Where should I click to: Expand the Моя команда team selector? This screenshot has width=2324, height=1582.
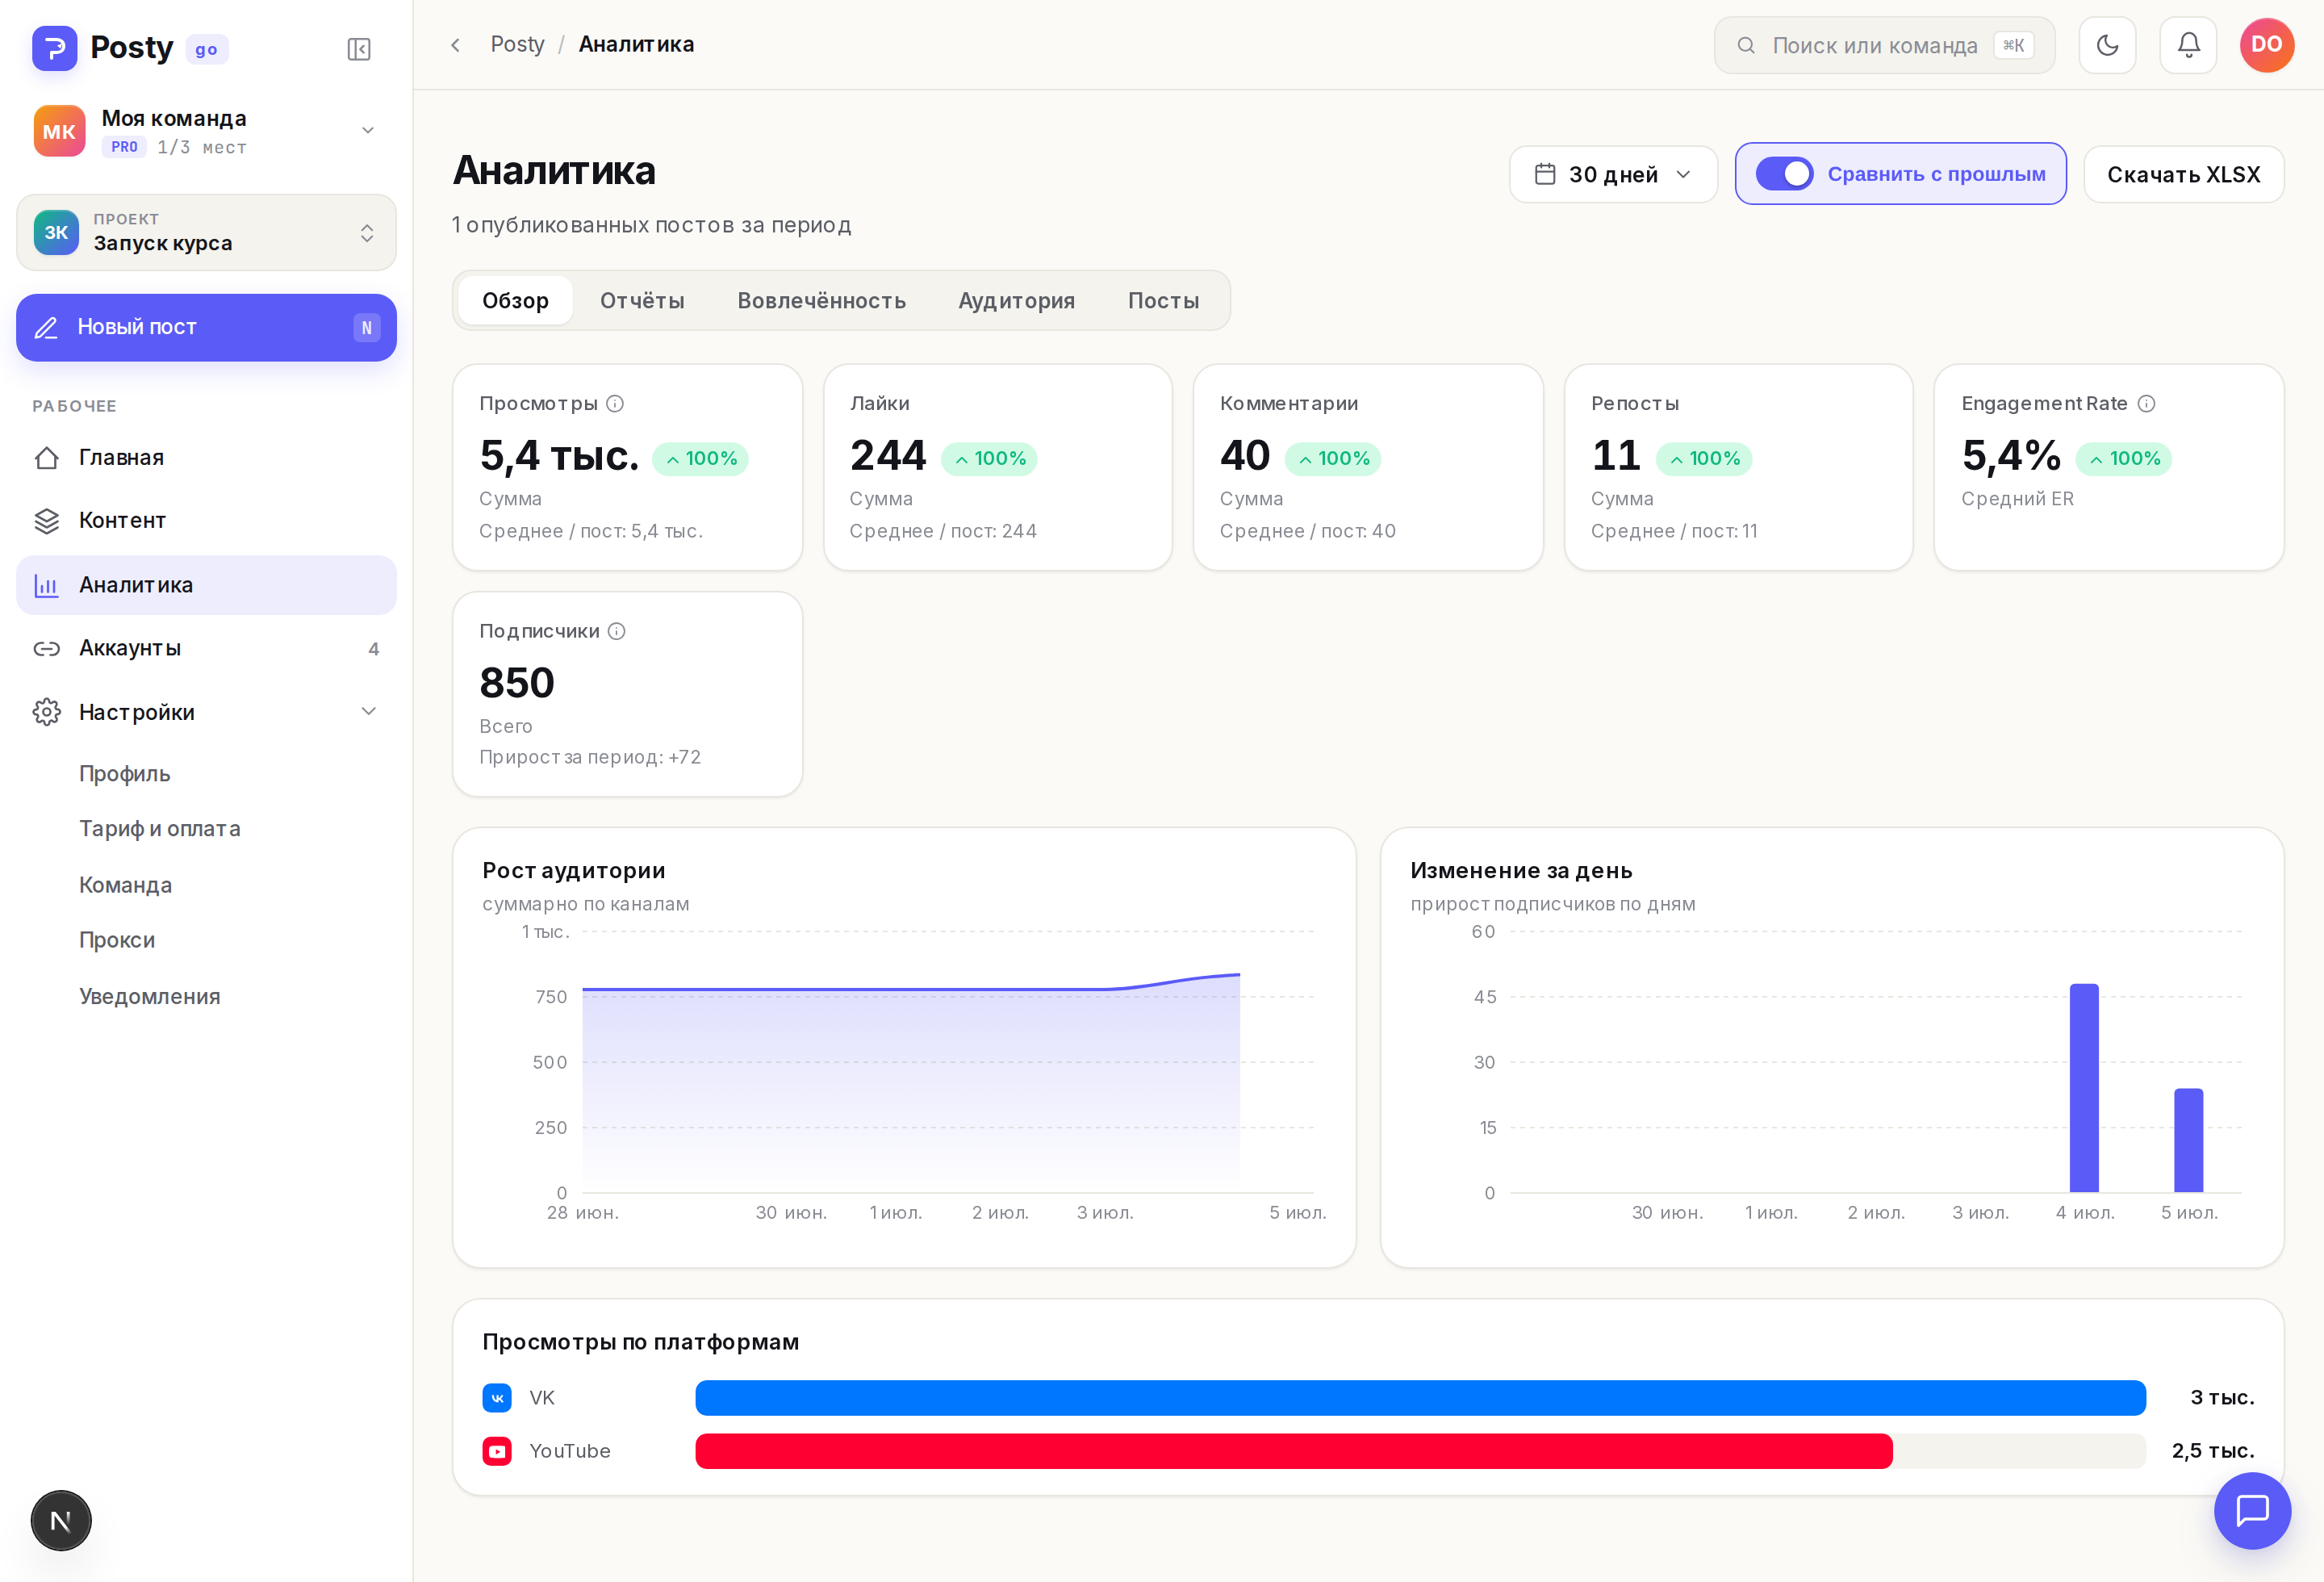(x=206, y=131)
